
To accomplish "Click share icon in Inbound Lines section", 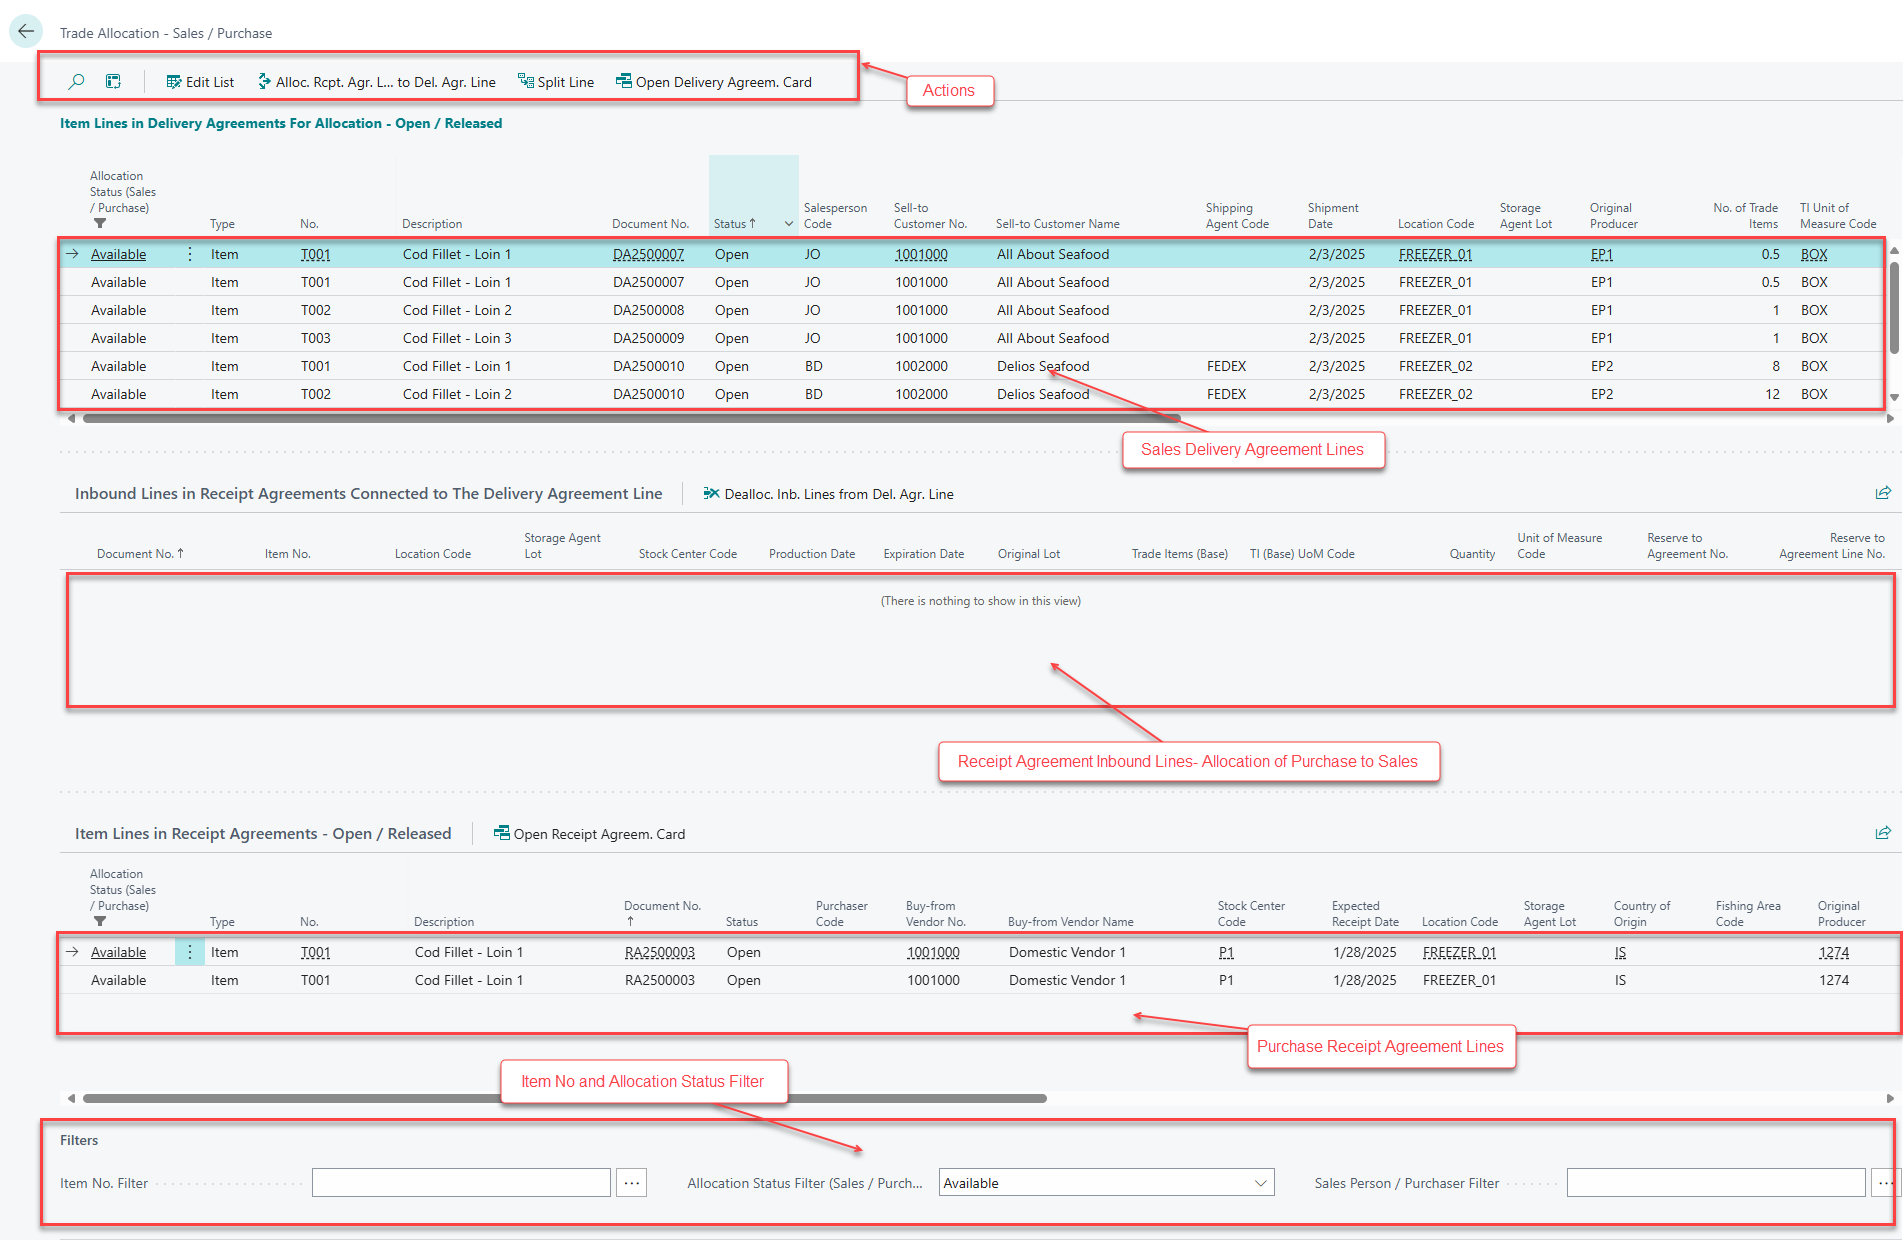I will [1883, 493].
